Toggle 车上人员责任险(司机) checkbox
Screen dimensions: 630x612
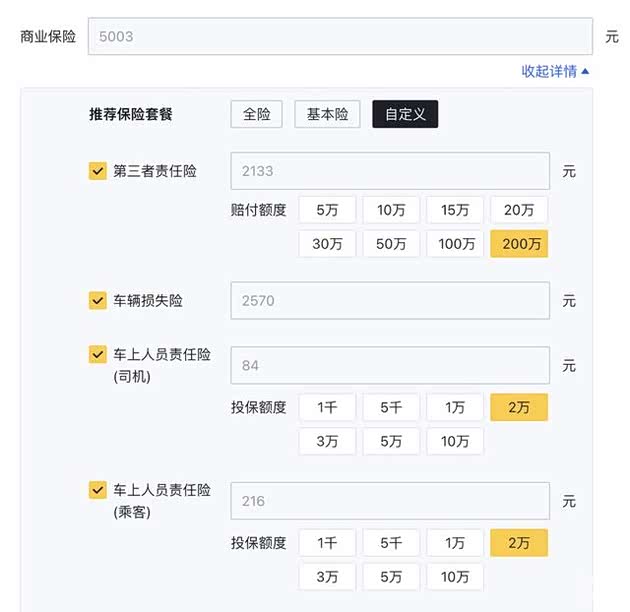[x=98, y=355]
